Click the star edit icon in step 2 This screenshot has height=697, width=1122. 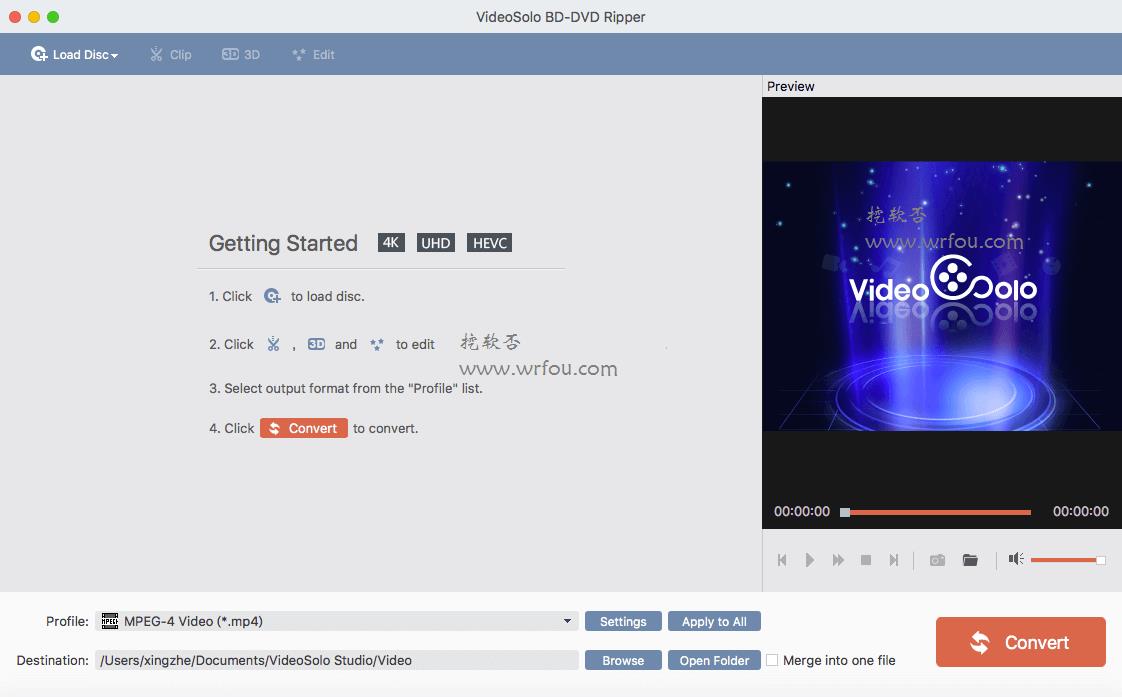point(377,344)
